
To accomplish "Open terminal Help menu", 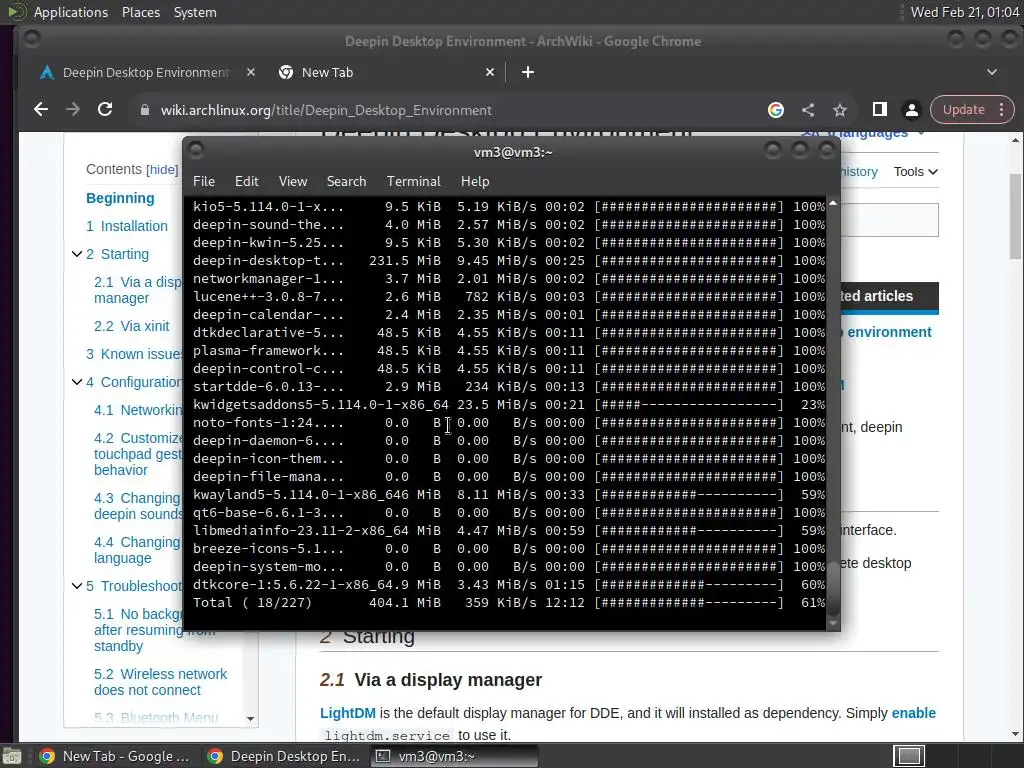I will click(475, 182).
